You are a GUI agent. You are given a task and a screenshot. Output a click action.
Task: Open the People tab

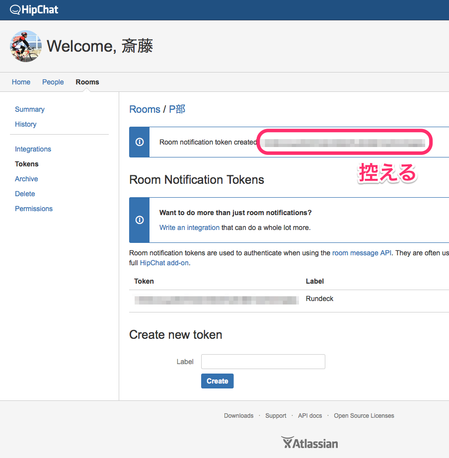click(x=53, y=82)
